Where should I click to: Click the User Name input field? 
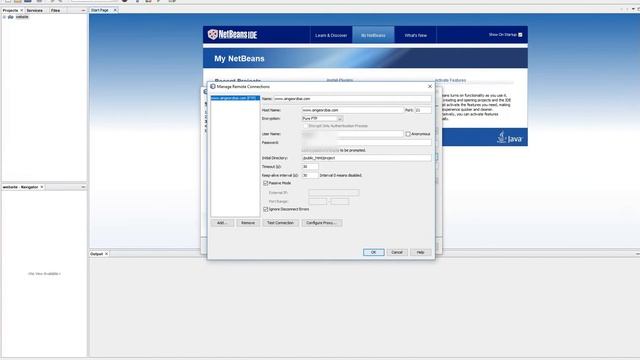352,134
